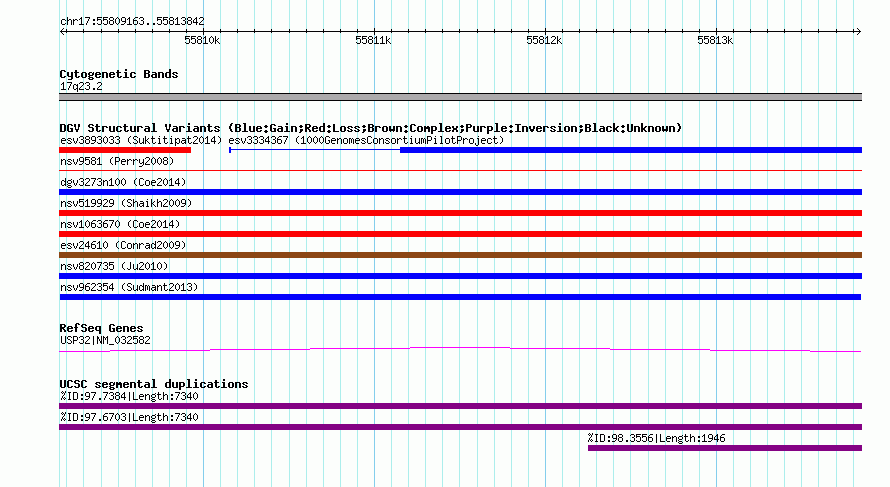
Task: Select the thin red nsv9581 variant line
Action: tap(460, 170)
